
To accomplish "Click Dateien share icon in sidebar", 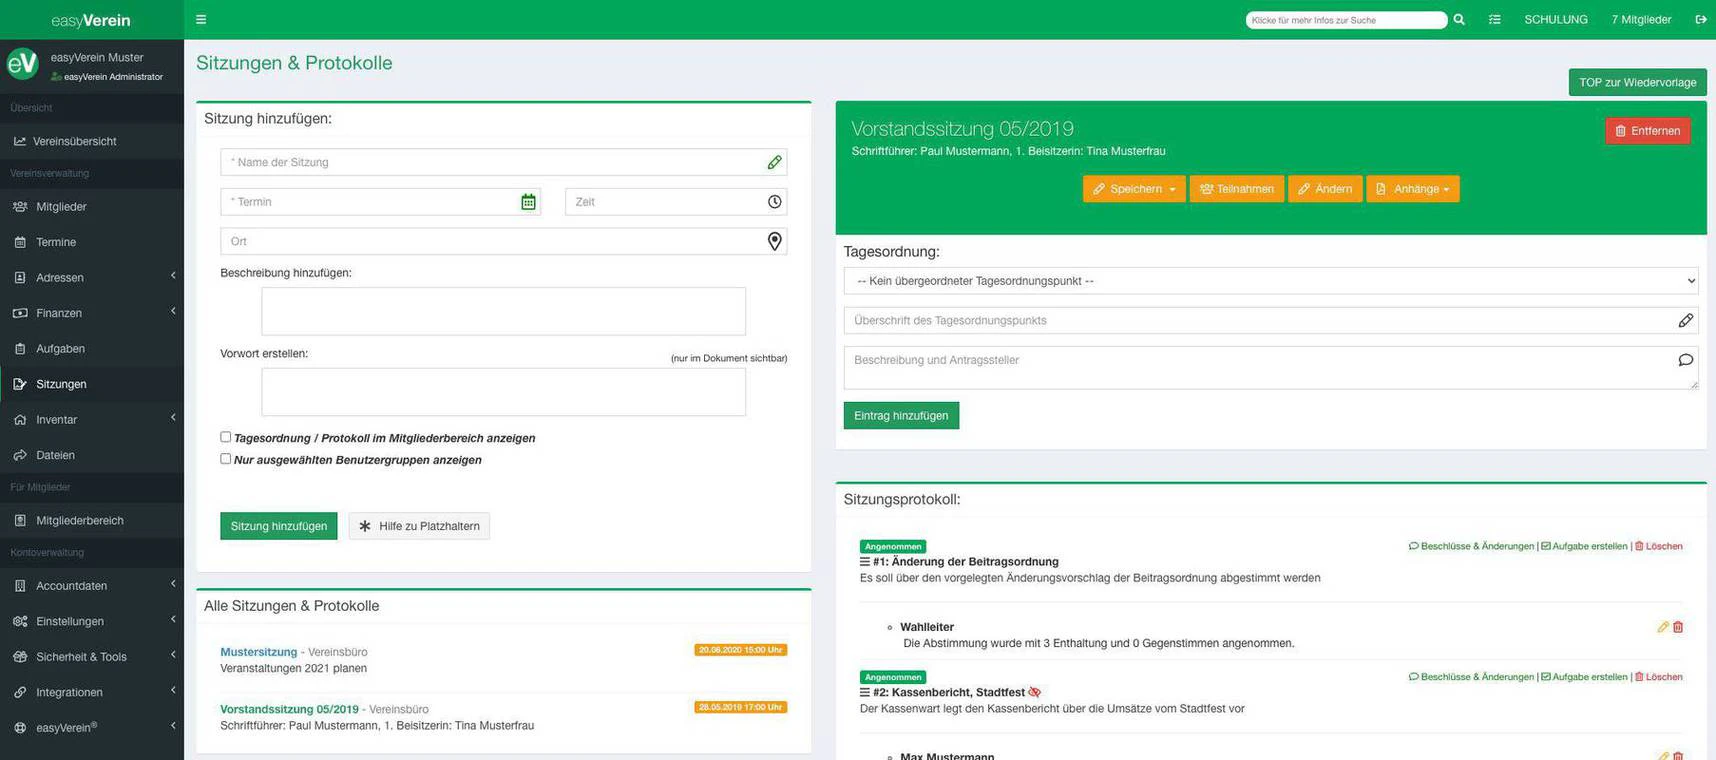I will [x=20, y=455].
